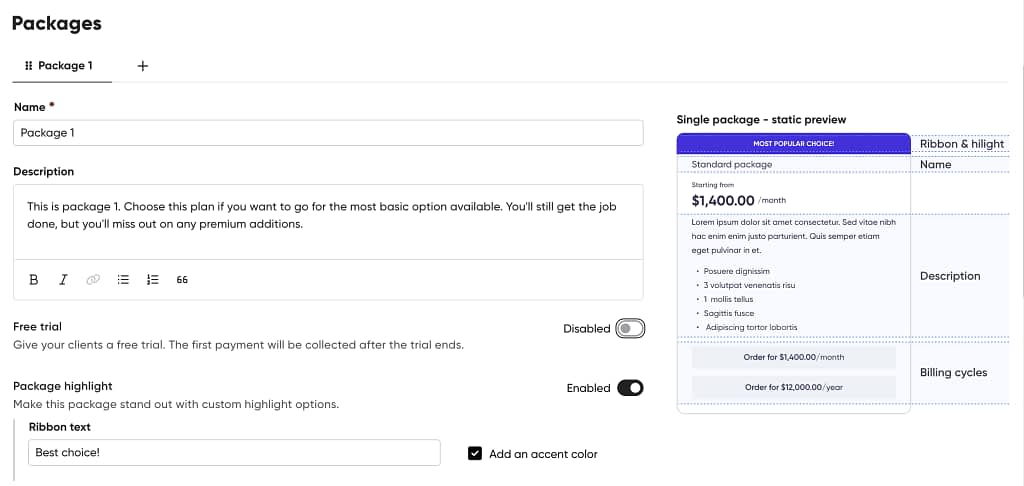Insert blockquote in description
Viewport: 1024px width, 486px height.
[x=182, y=280]
